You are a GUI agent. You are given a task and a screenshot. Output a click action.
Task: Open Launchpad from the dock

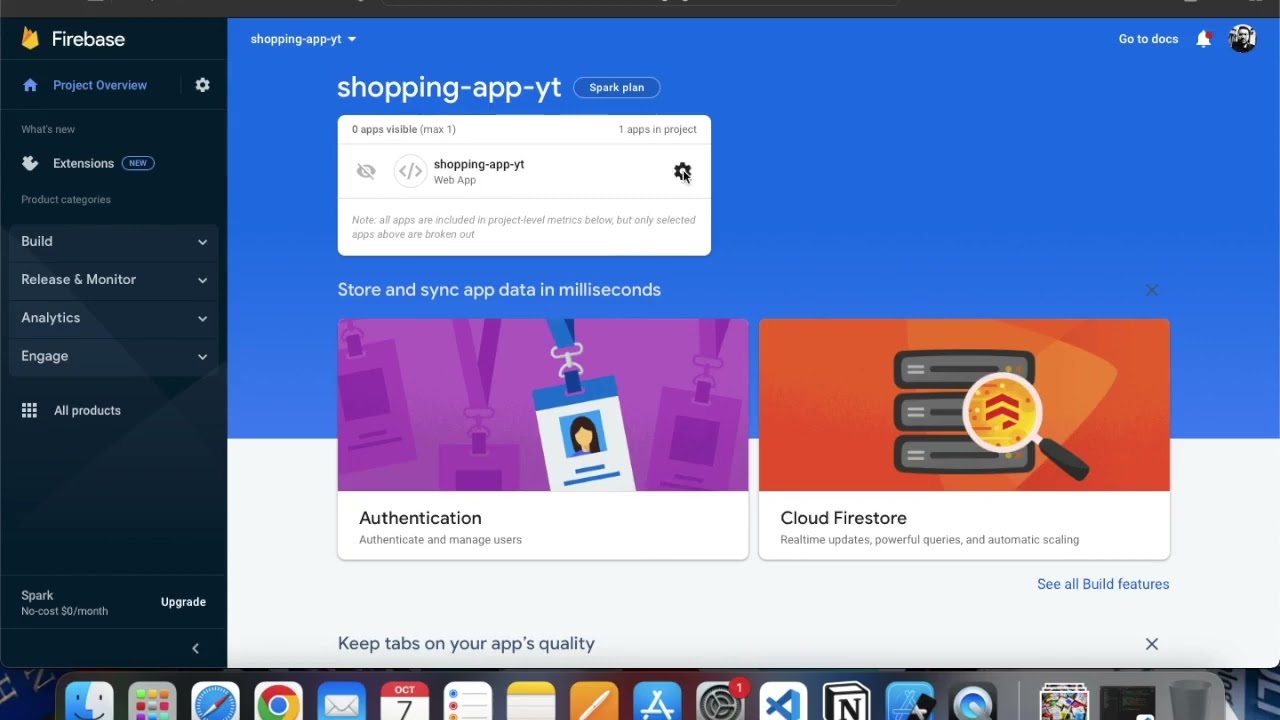152,702
